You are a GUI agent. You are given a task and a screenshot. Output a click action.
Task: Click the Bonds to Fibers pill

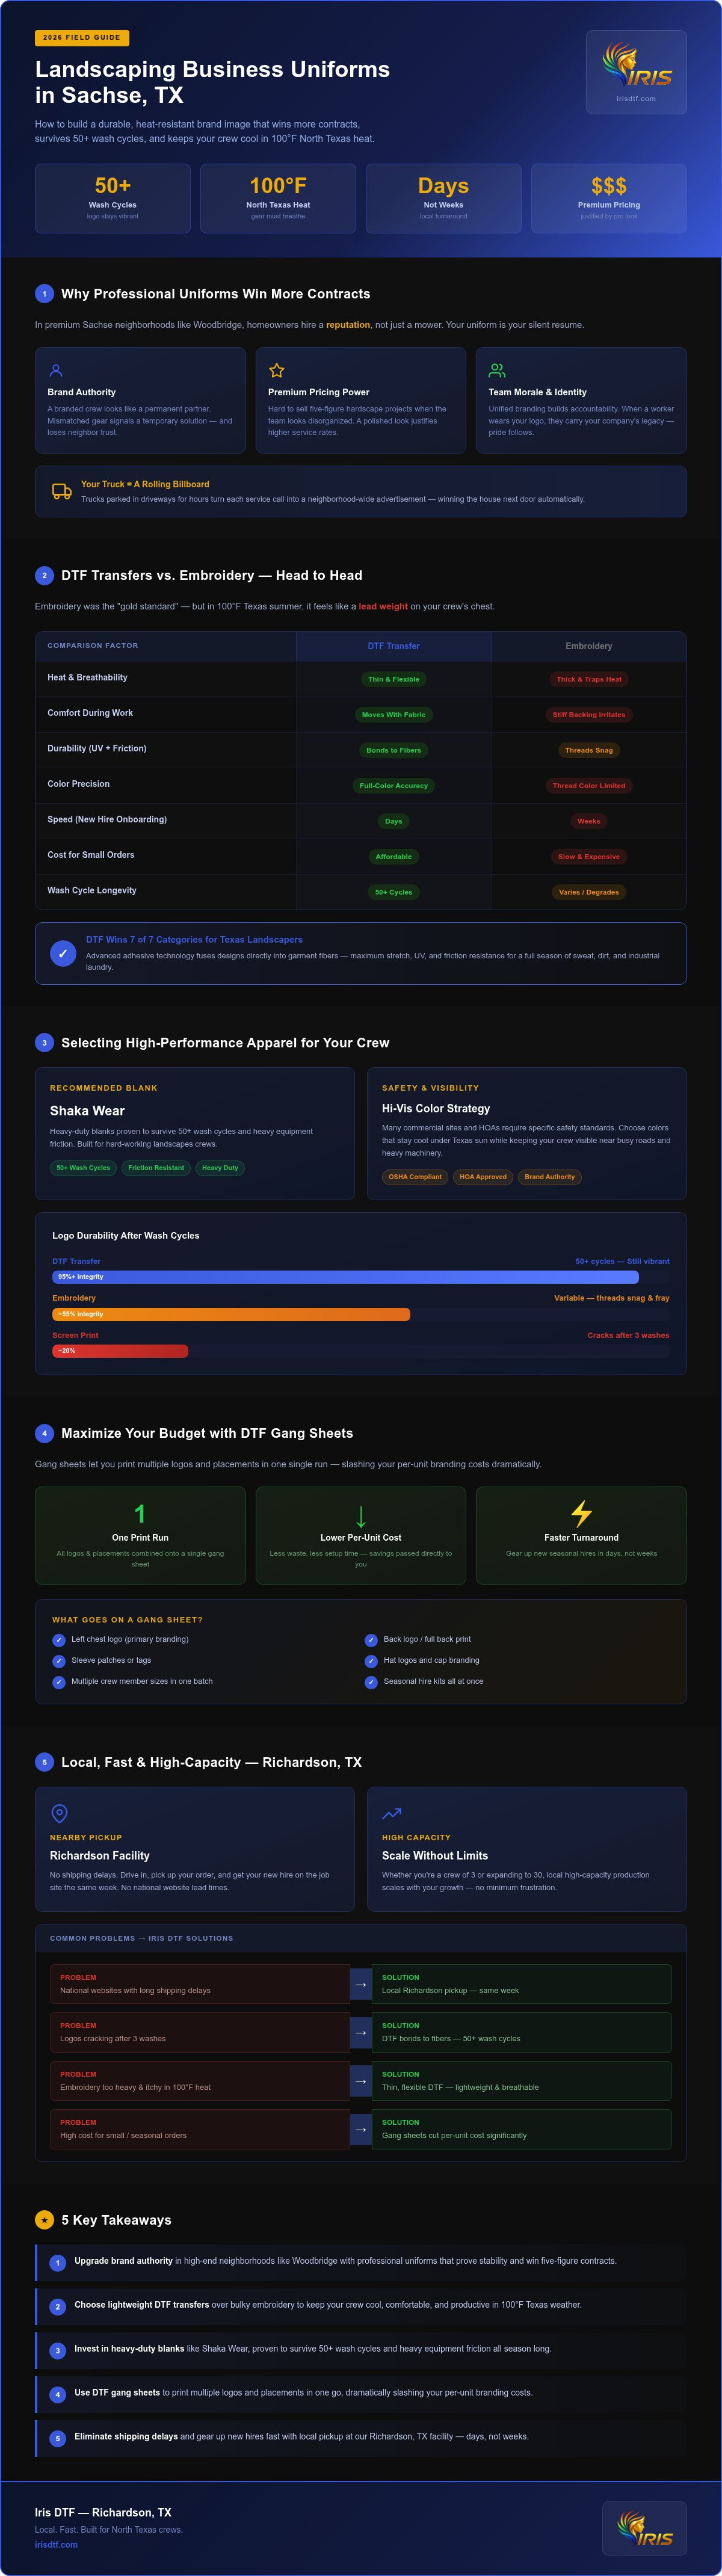click(394, 750)
